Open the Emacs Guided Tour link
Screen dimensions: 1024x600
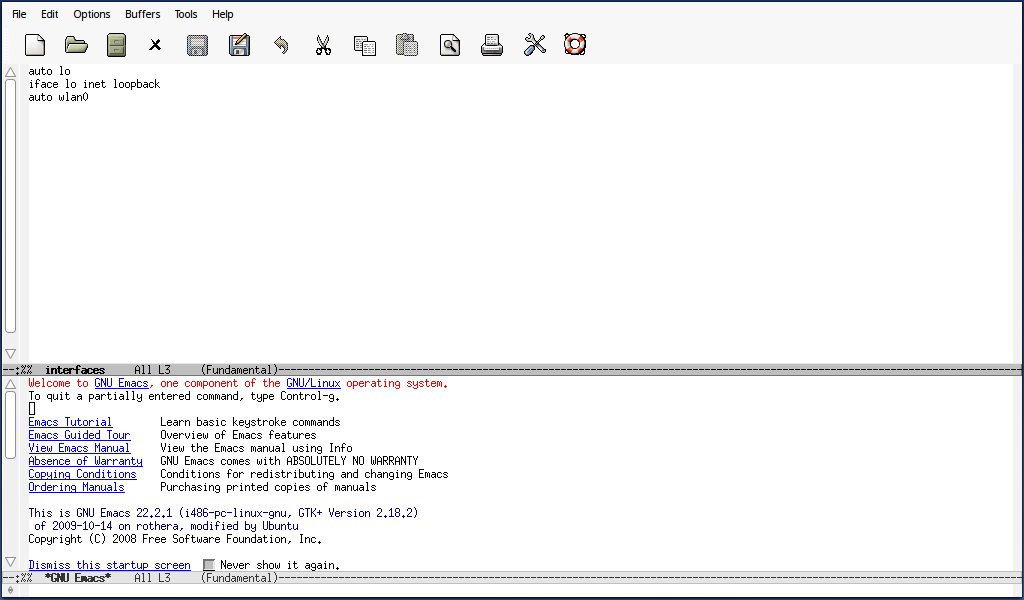(x=79, y=435)
